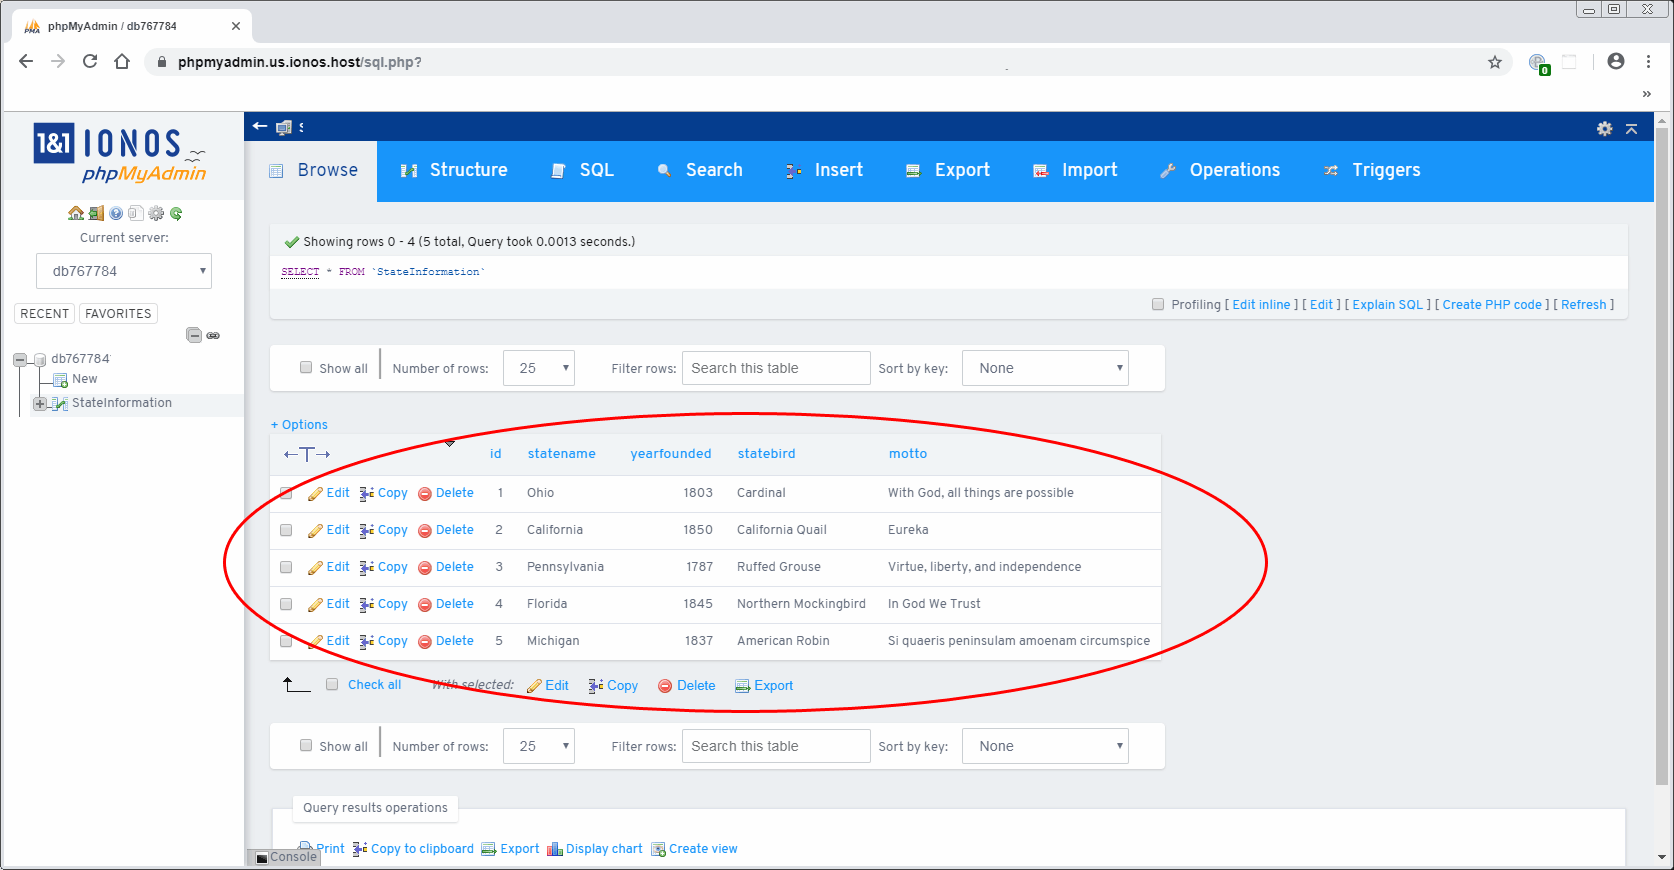This screenshot has width=1674, height=870.
Task: Toggle full texts arrow in table header
Action: 307,454
